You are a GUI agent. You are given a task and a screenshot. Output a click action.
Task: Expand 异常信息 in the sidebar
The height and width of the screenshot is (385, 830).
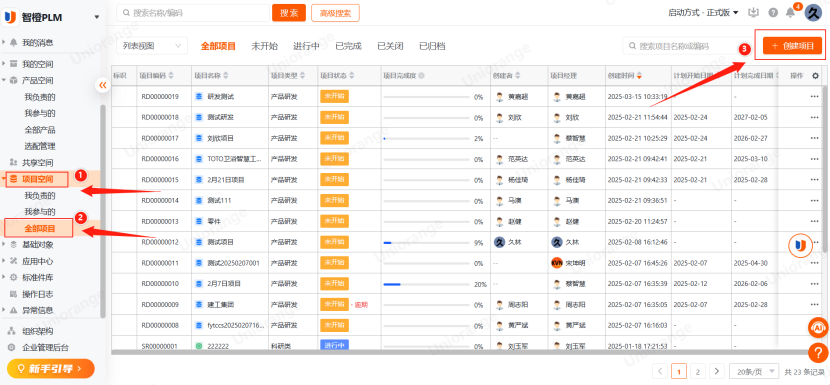click(4, 310)
